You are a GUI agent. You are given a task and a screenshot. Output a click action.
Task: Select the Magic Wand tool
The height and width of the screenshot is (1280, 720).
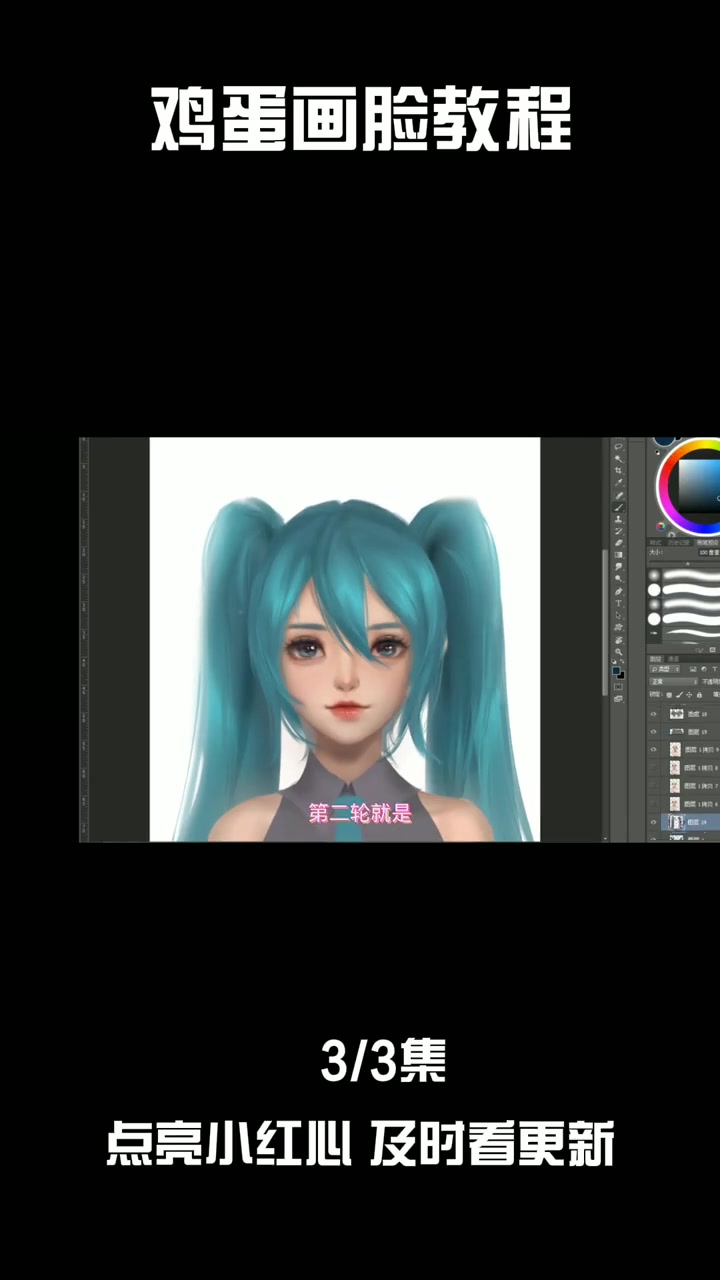click(x=618, y=458)
